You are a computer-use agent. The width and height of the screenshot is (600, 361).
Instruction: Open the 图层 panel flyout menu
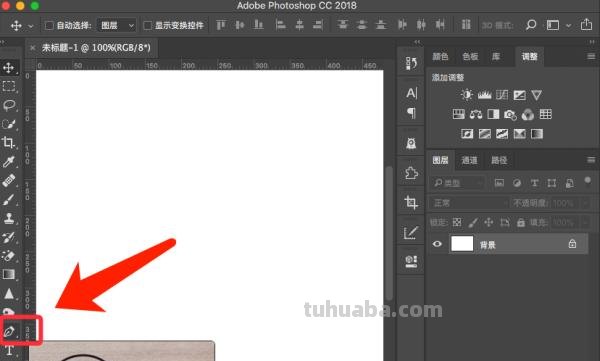[x=591, y=160]
